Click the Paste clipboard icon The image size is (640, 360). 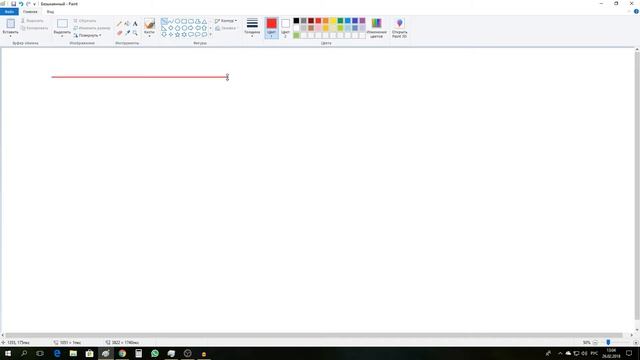pos(11,24)
